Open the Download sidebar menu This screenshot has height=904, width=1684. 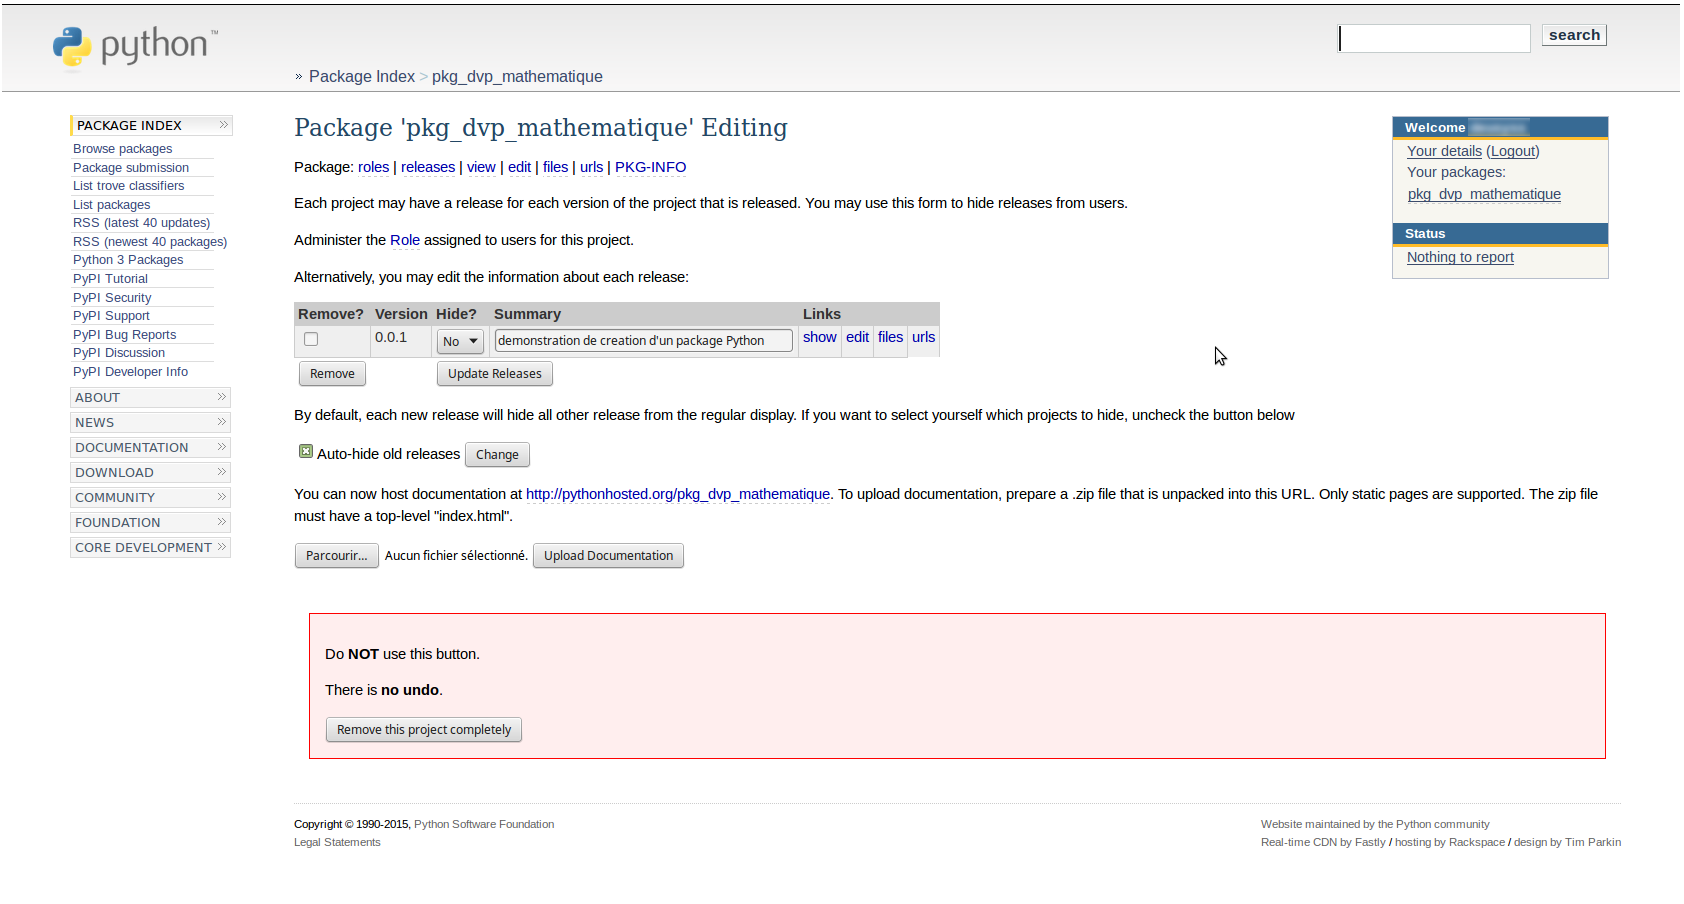[150, 473]
